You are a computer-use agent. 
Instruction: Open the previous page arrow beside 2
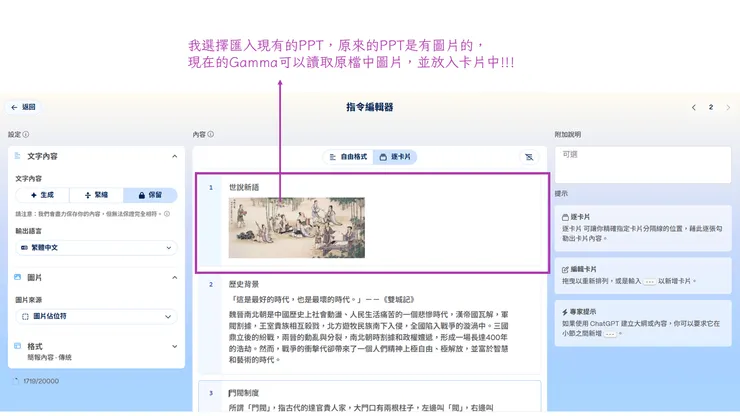pos(694,108)
